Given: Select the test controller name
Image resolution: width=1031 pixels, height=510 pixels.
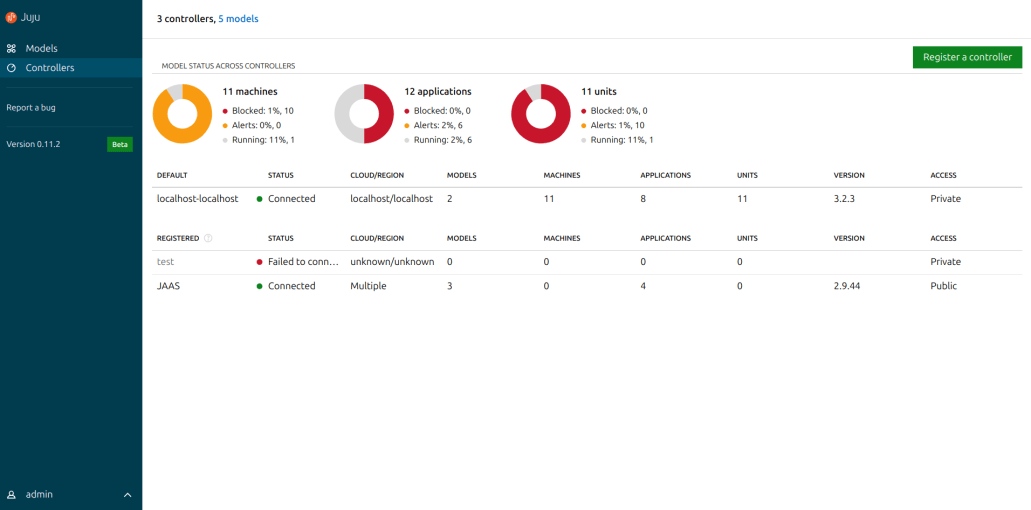Looking at the screenshot, I should coord(166,262).
